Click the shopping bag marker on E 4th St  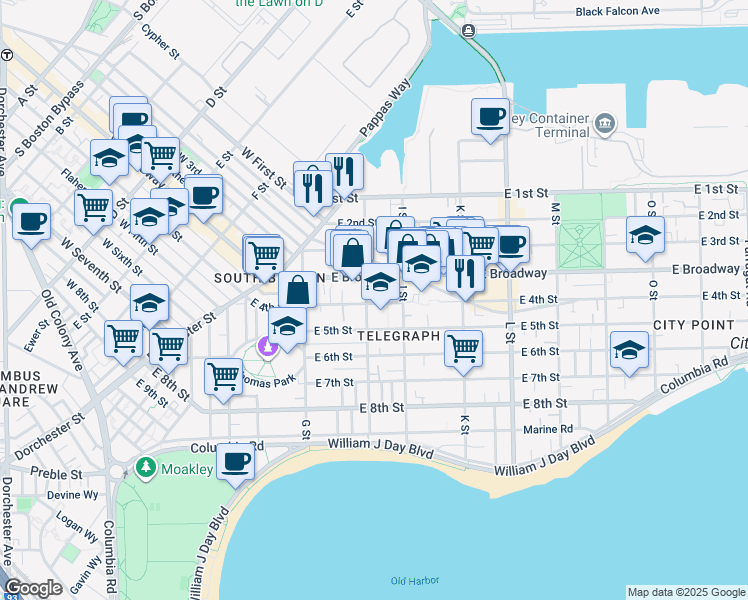298,291
